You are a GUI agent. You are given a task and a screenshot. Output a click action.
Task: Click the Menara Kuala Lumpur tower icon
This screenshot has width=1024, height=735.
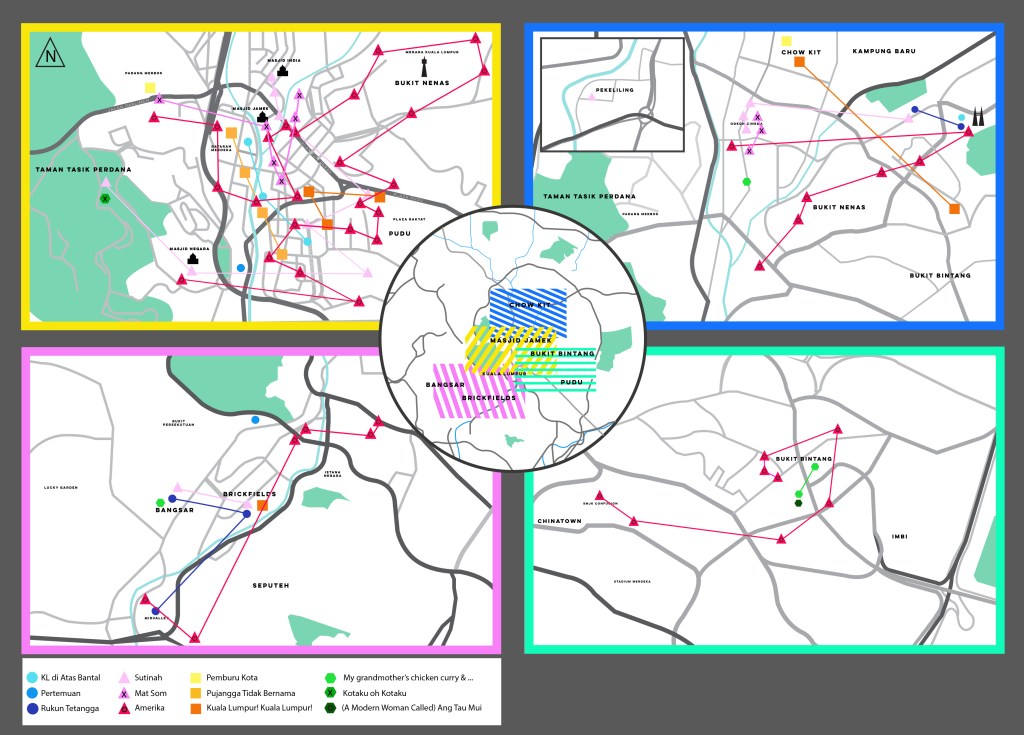[x=425, y=67]
